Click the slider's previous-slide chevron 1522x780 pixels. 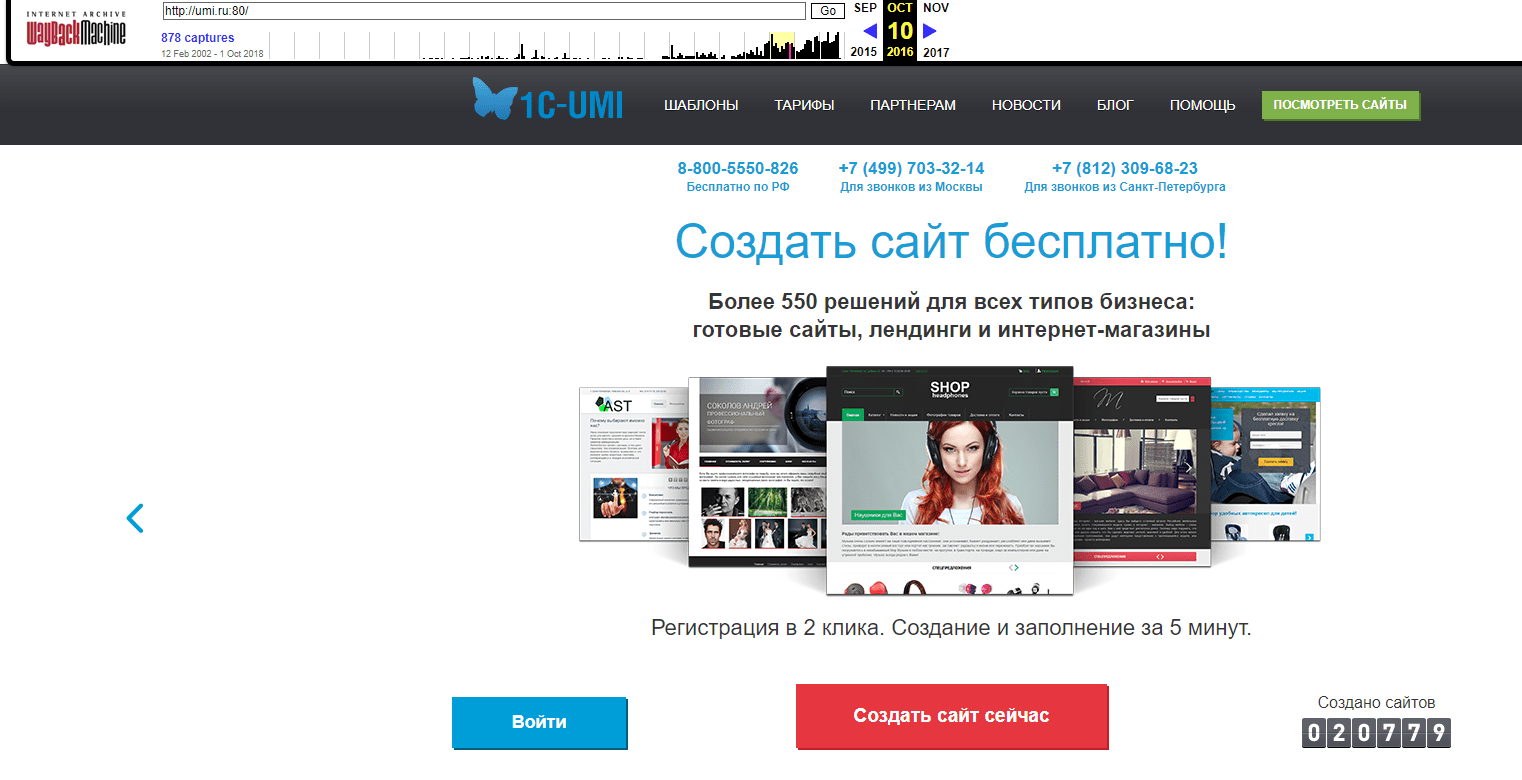click(135, 517)
